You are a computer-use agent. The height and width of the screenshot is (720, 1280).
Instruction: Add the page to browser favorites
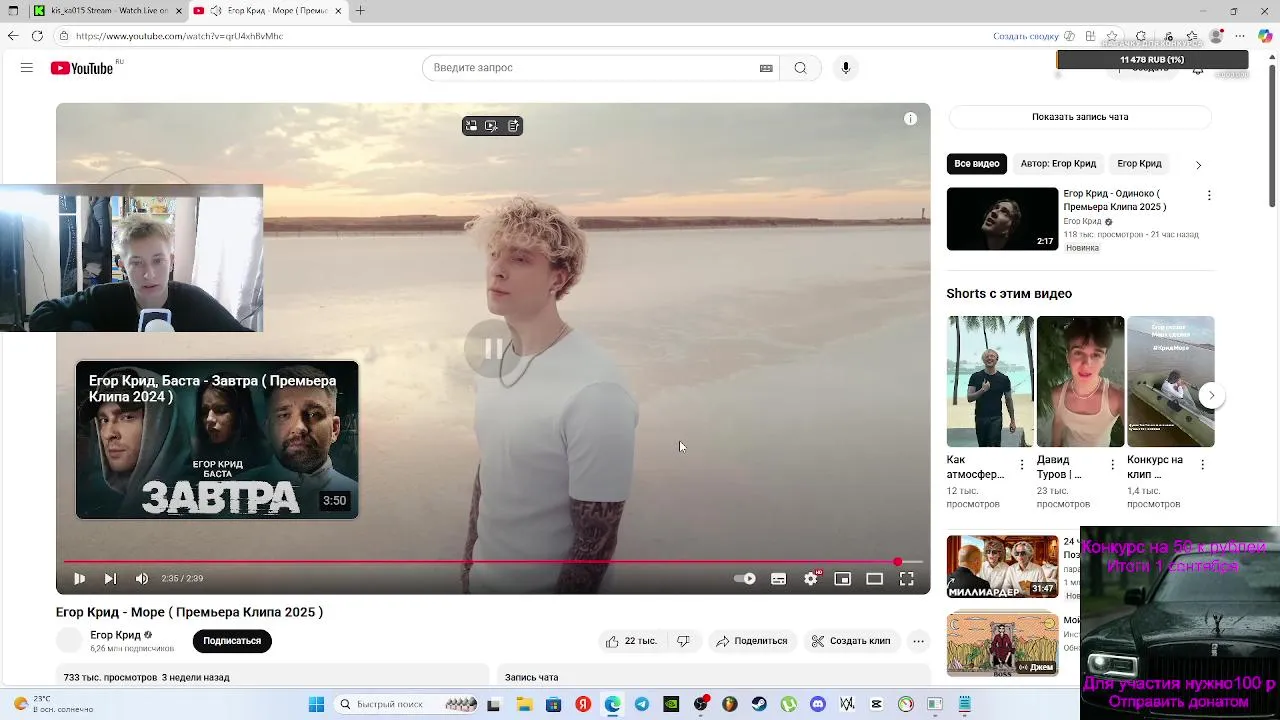pos(1111,36)
